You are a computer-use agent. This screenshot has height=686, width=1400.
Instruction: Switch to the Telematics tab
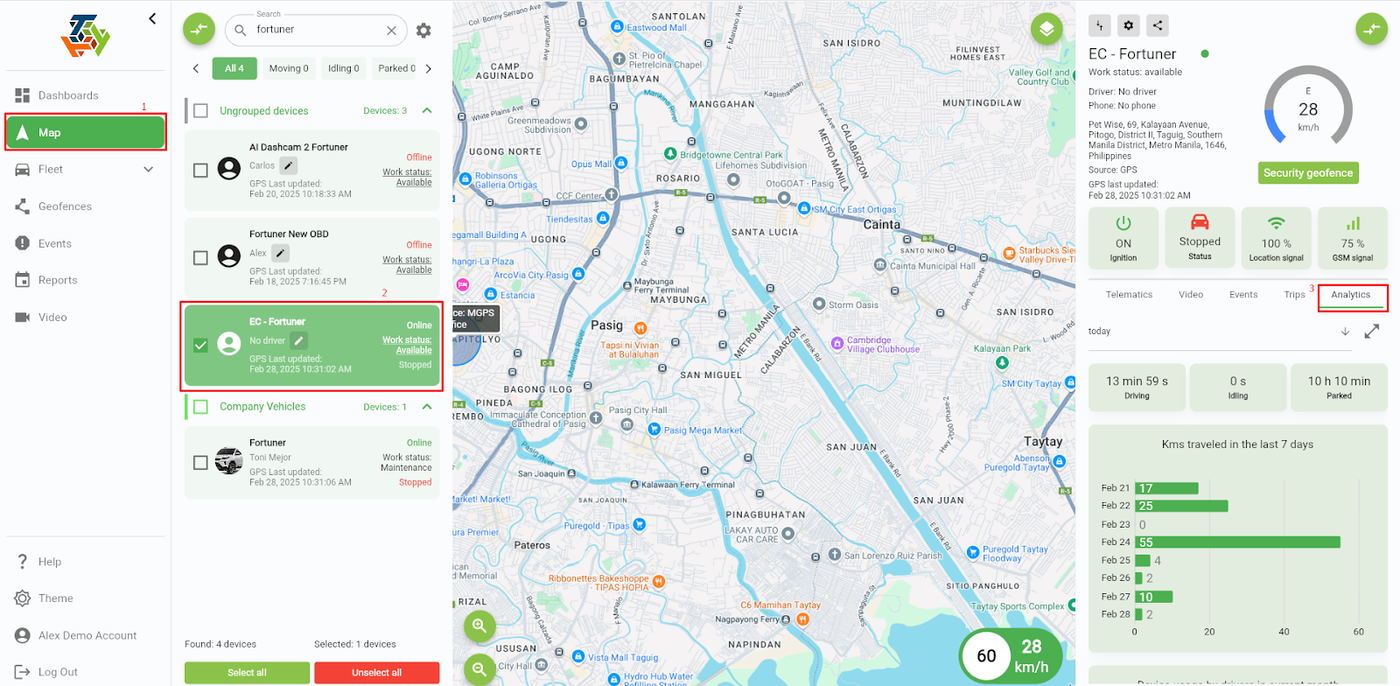[1129, 295]
